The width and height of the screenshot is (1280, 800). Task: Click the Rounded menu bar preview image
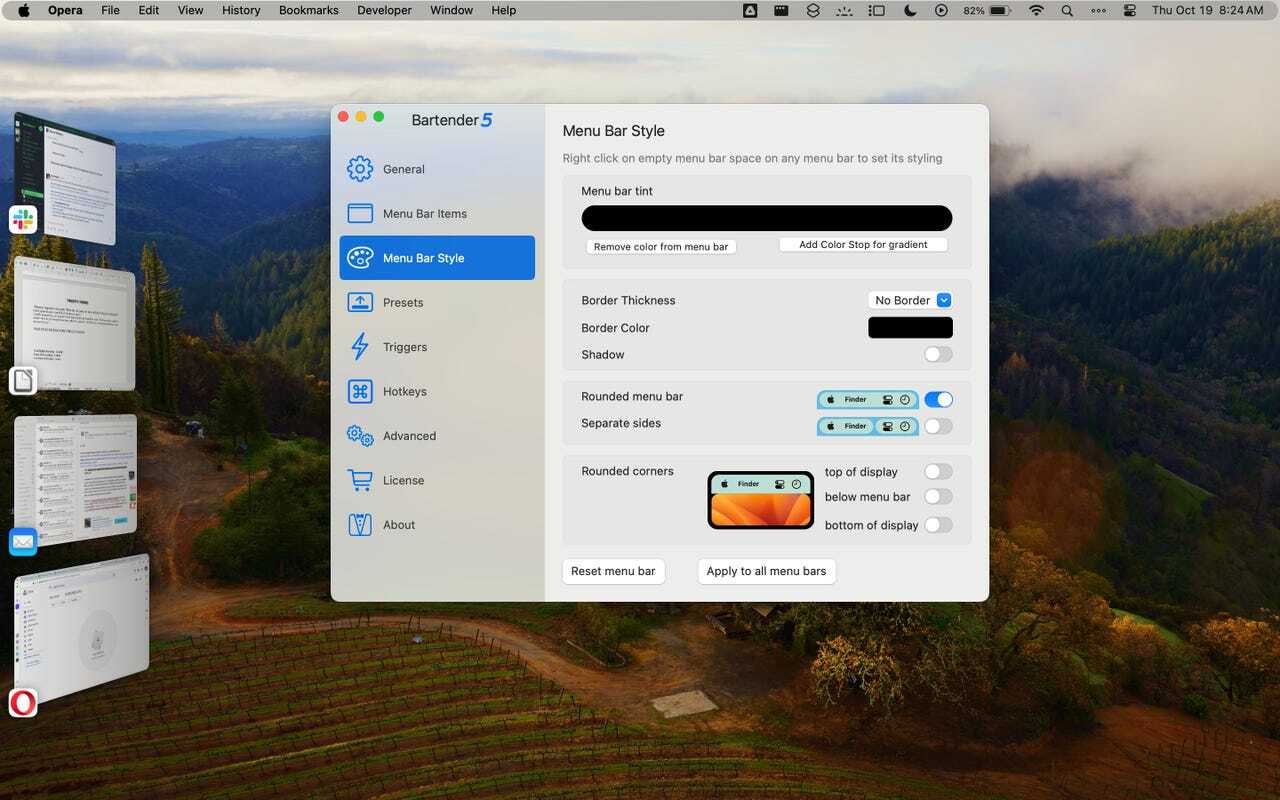tap(867, 400)
